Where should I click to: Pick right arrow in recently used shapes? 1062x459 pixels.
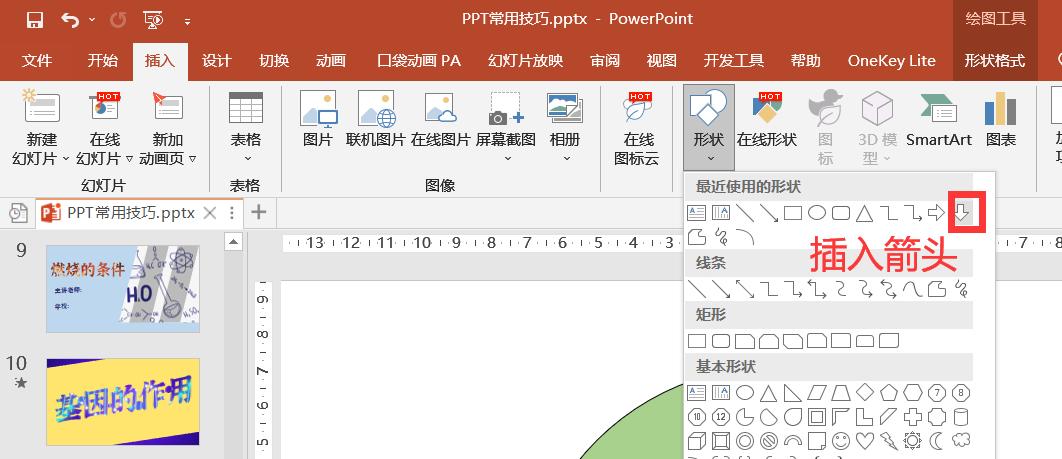937,214
